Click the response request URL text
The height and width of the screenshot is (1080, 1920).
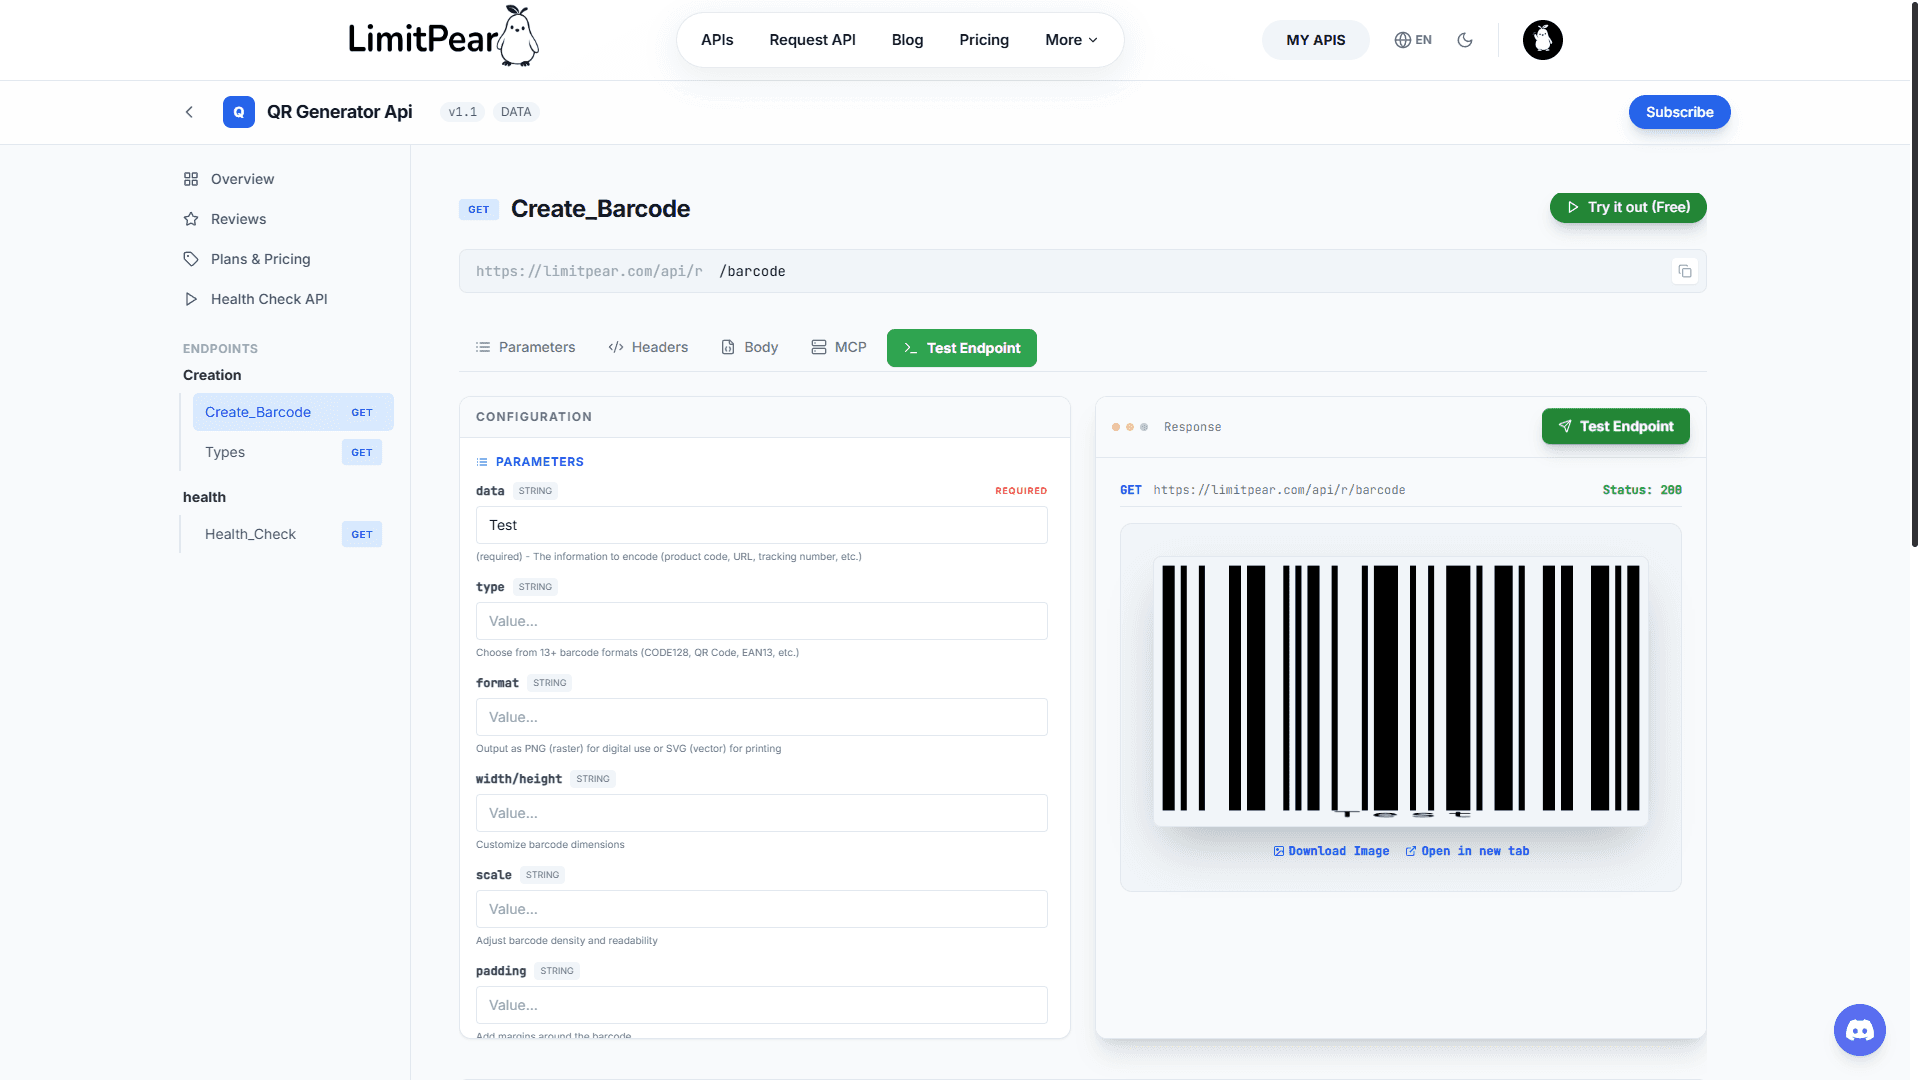pyautogui.click(x=1279, y=490)
